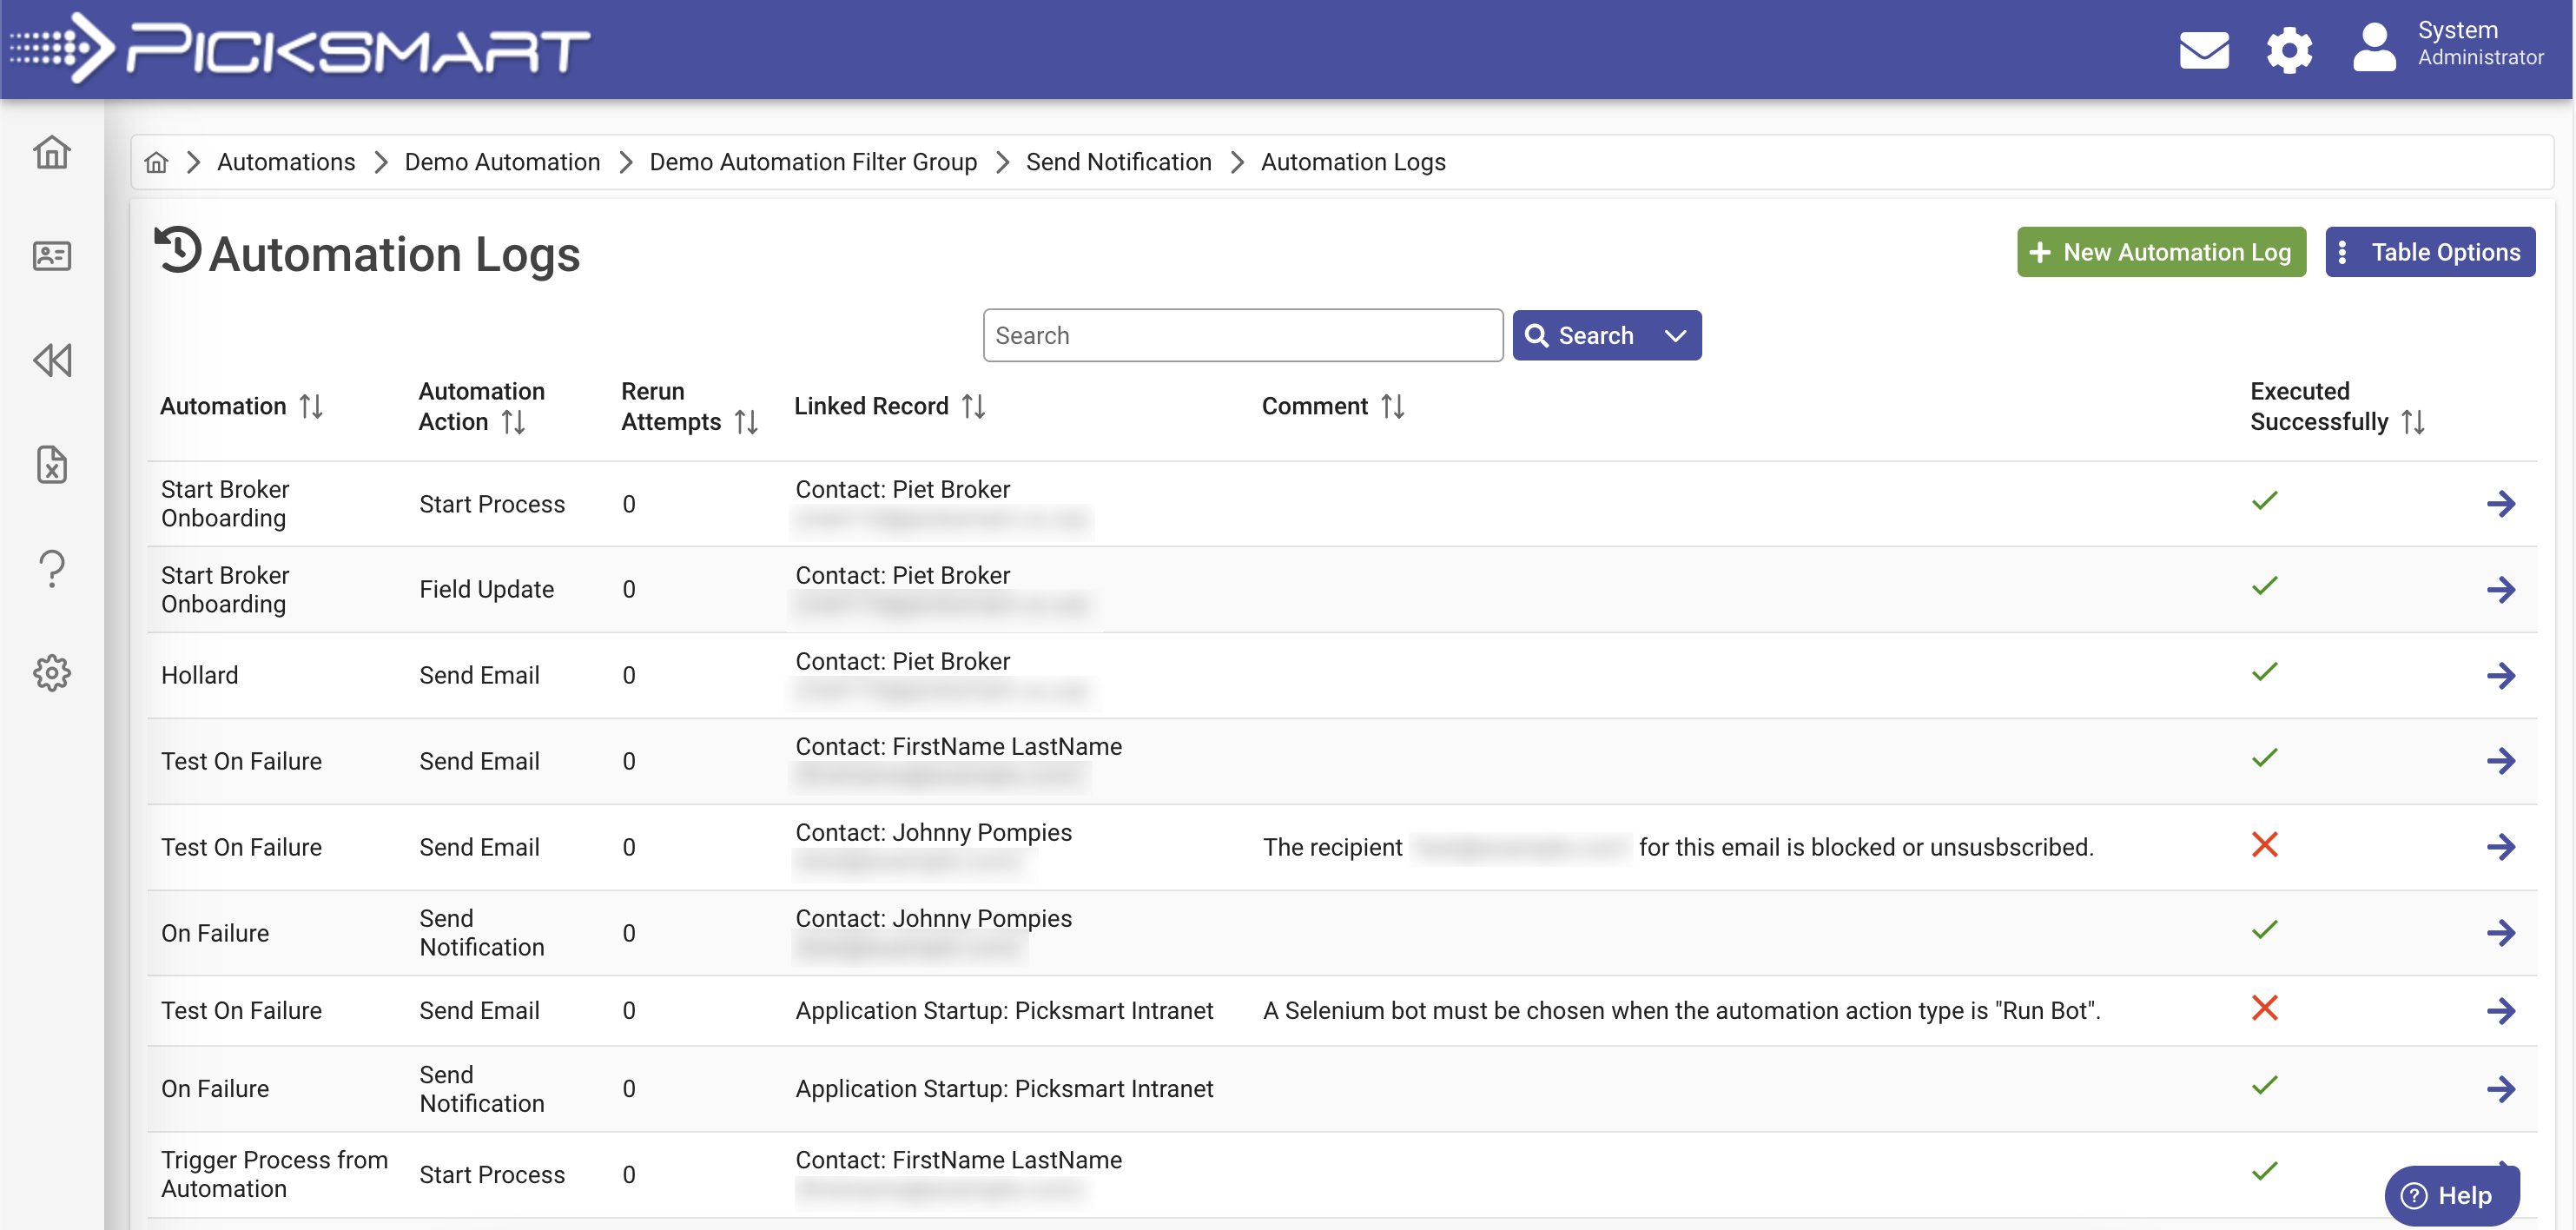This screenshot has width=2576, height=1230.
Task: Navigate to Demo Automation breadcrumb
Action: (x=502, y=162)
